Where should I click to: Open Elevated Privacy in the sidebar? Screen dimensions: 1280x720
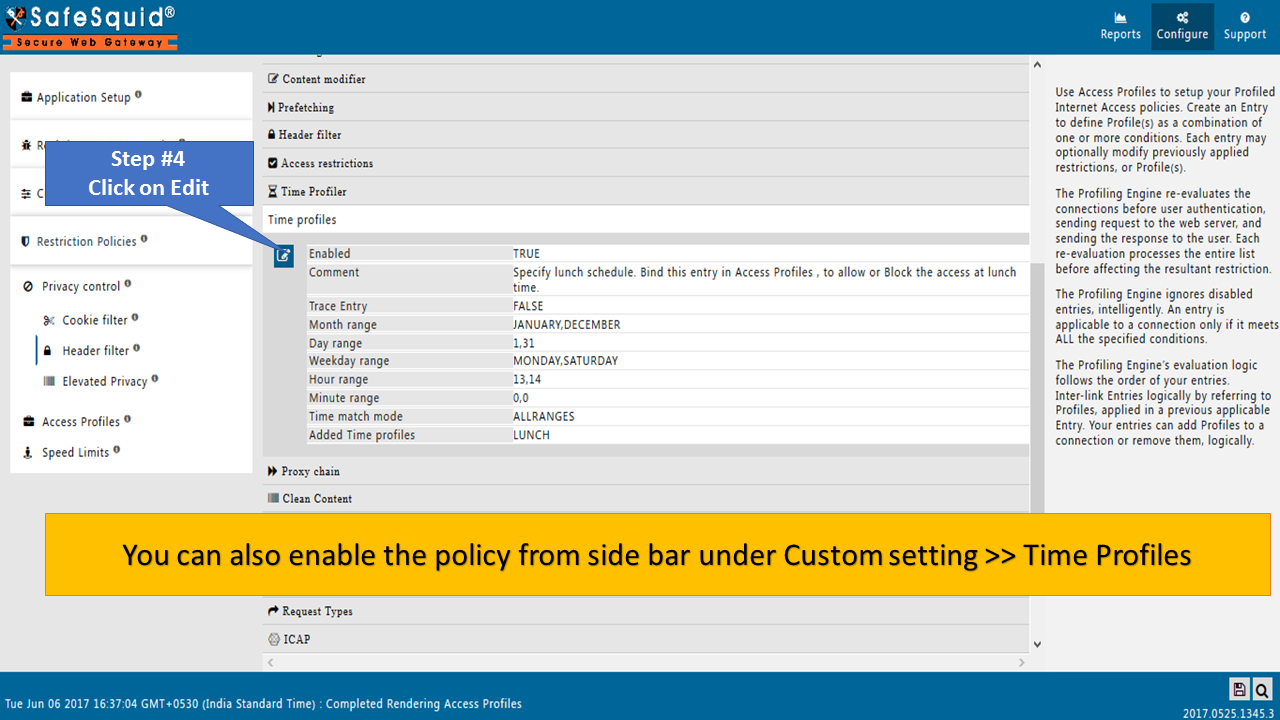pyautogui.click(x=105, y=381)
